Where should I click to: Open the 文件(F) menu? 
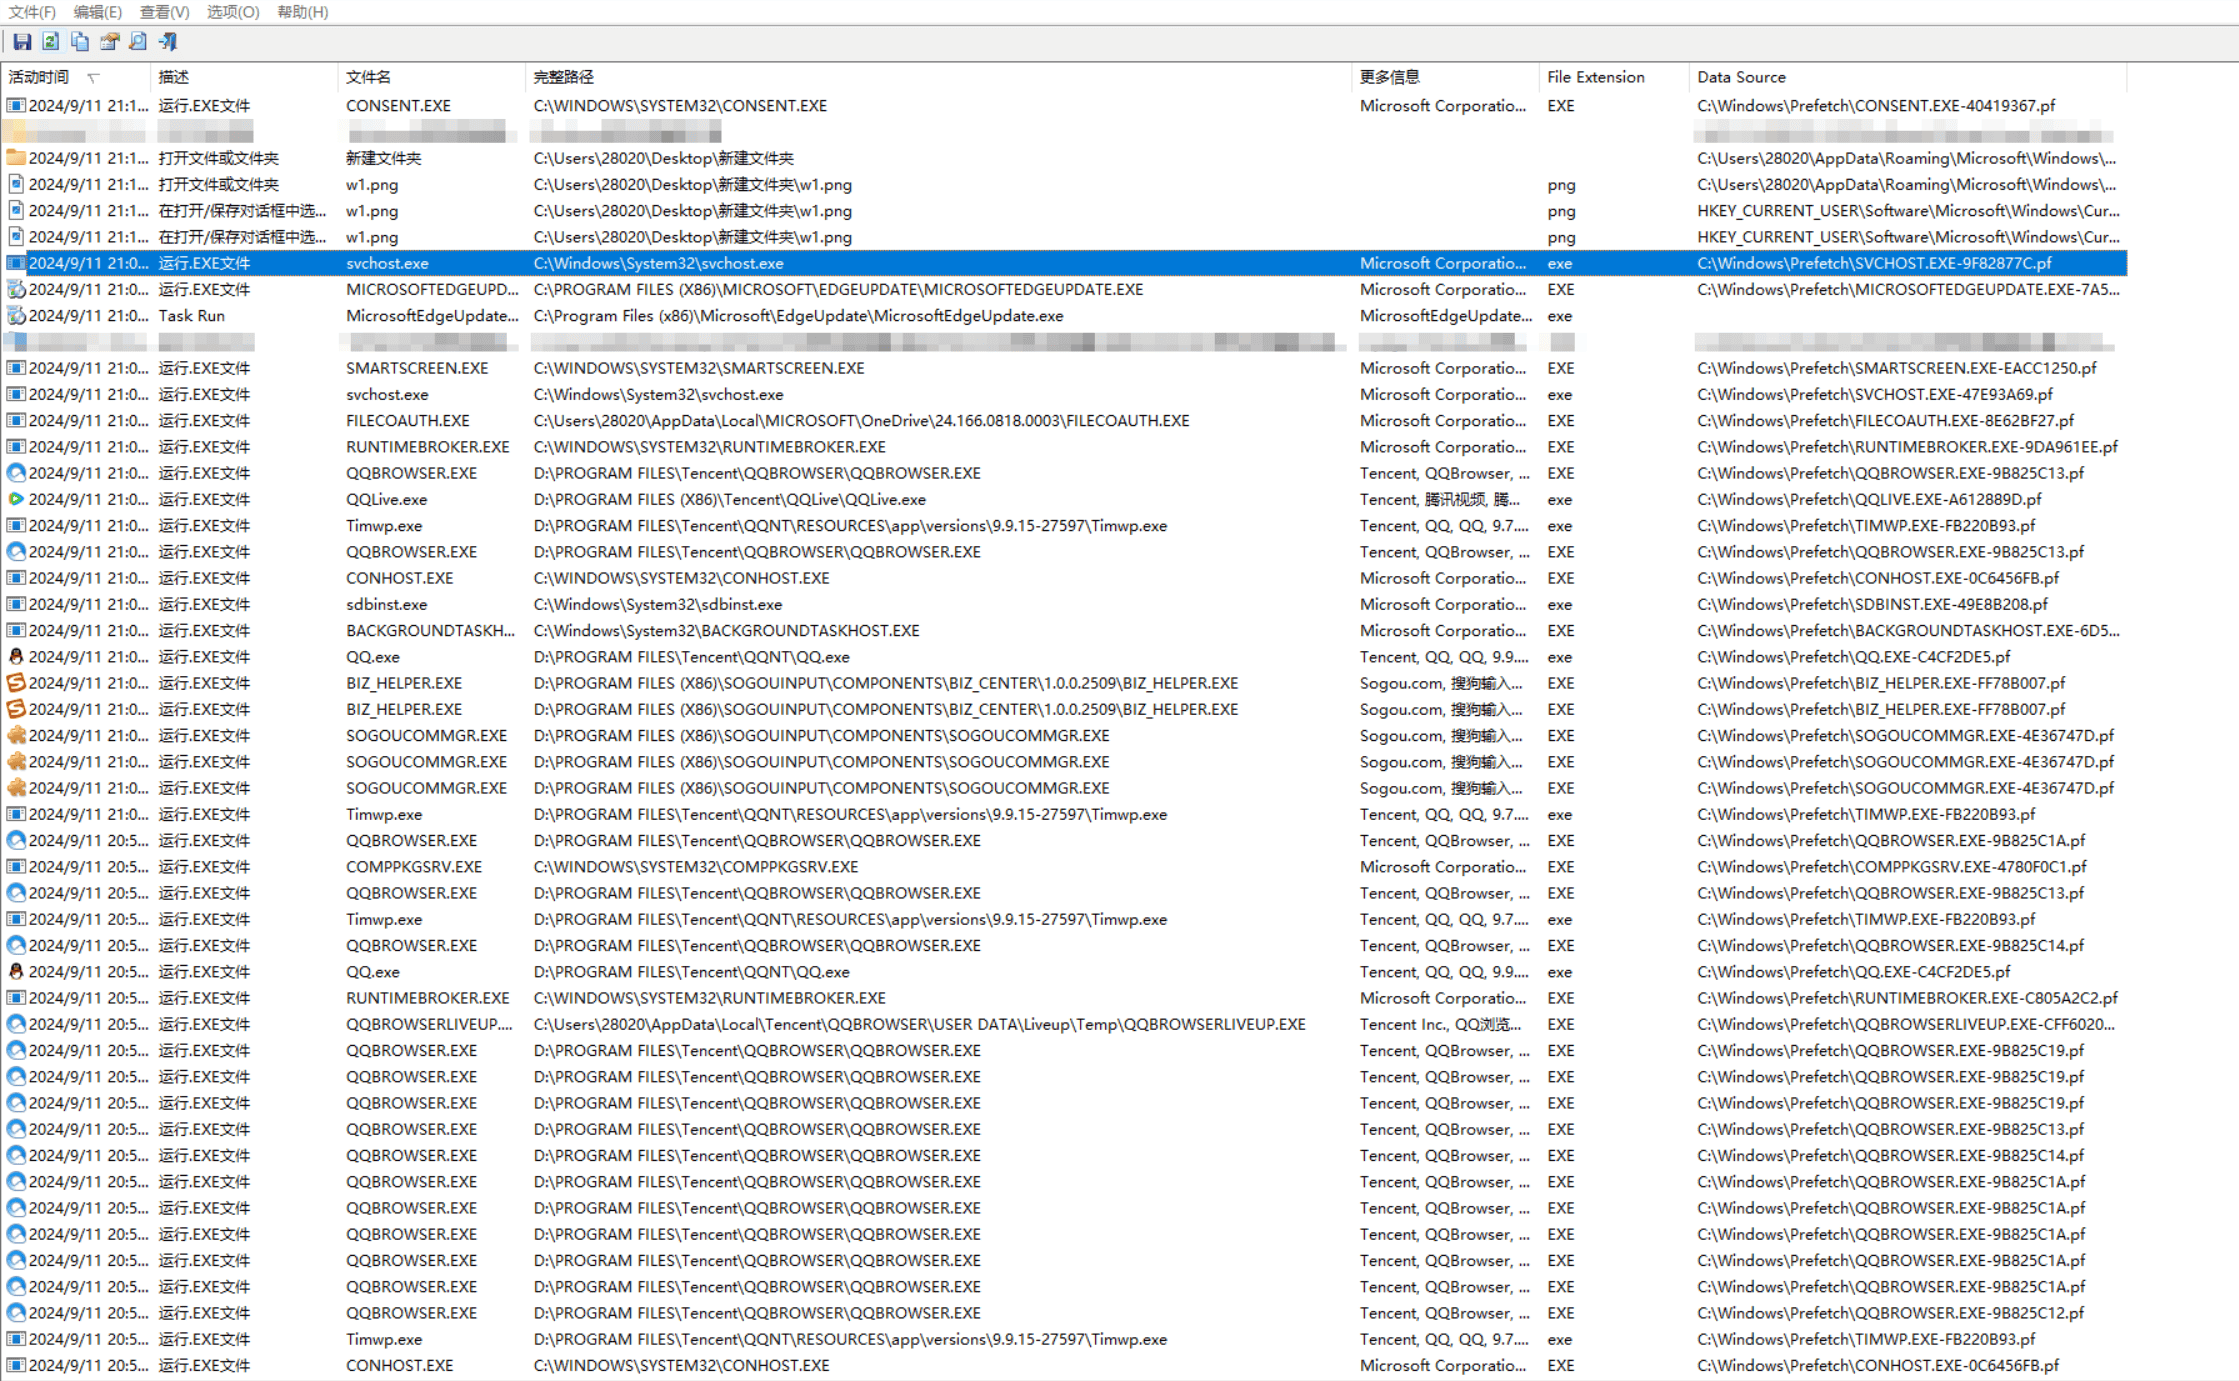click(x=32, y=12)
